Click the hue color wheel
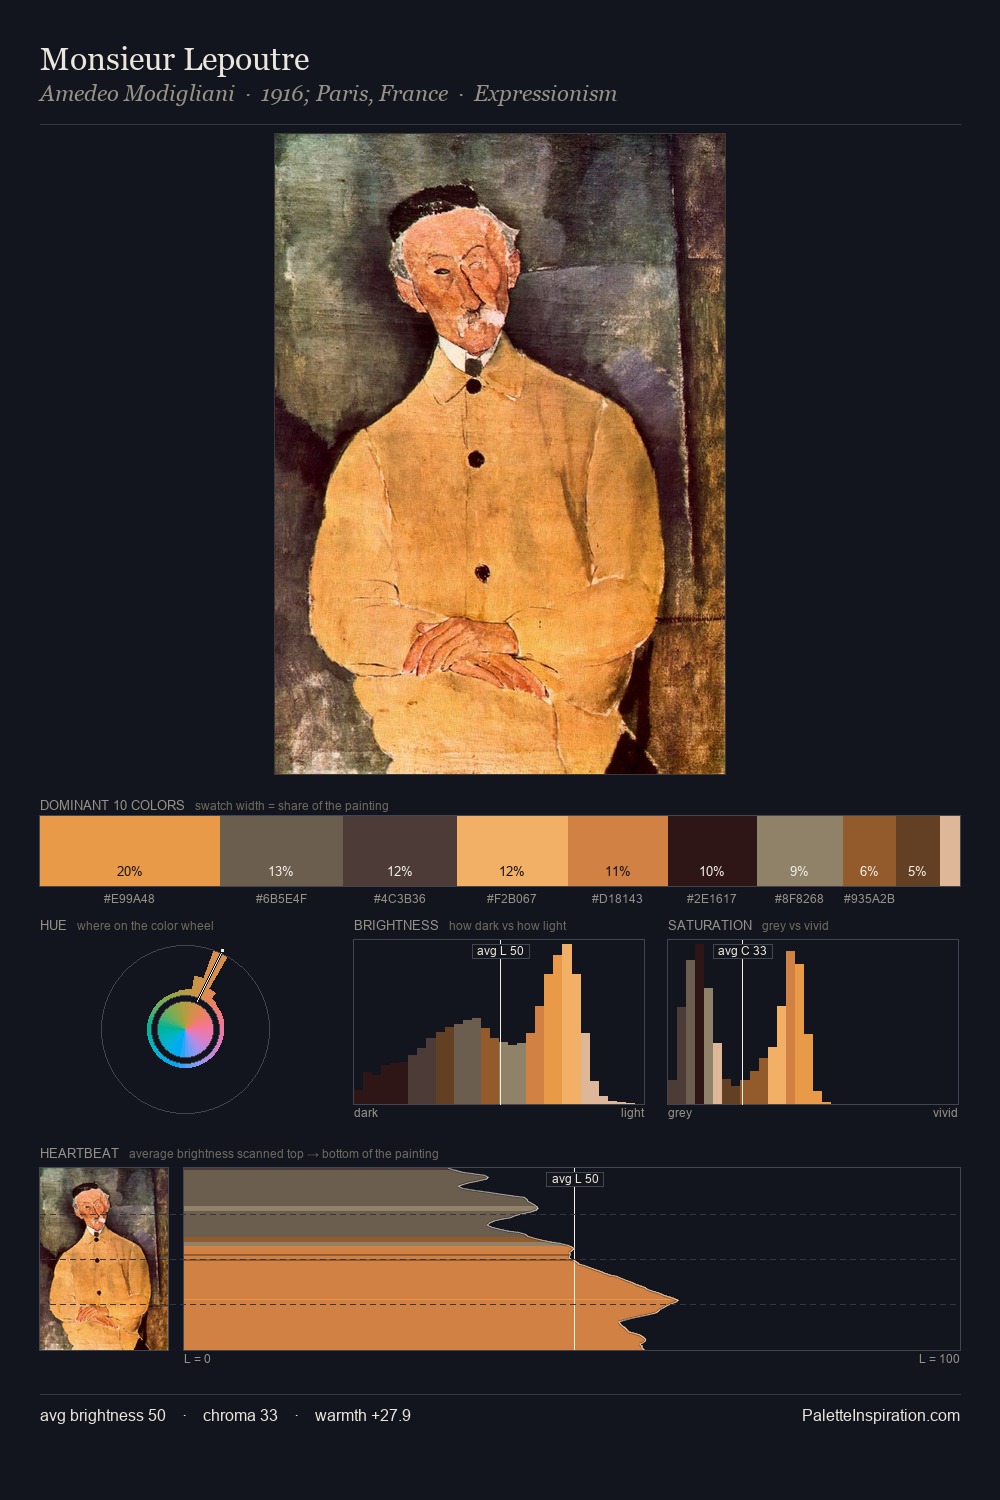The image size is (1000, 1500). [185, 1029]
